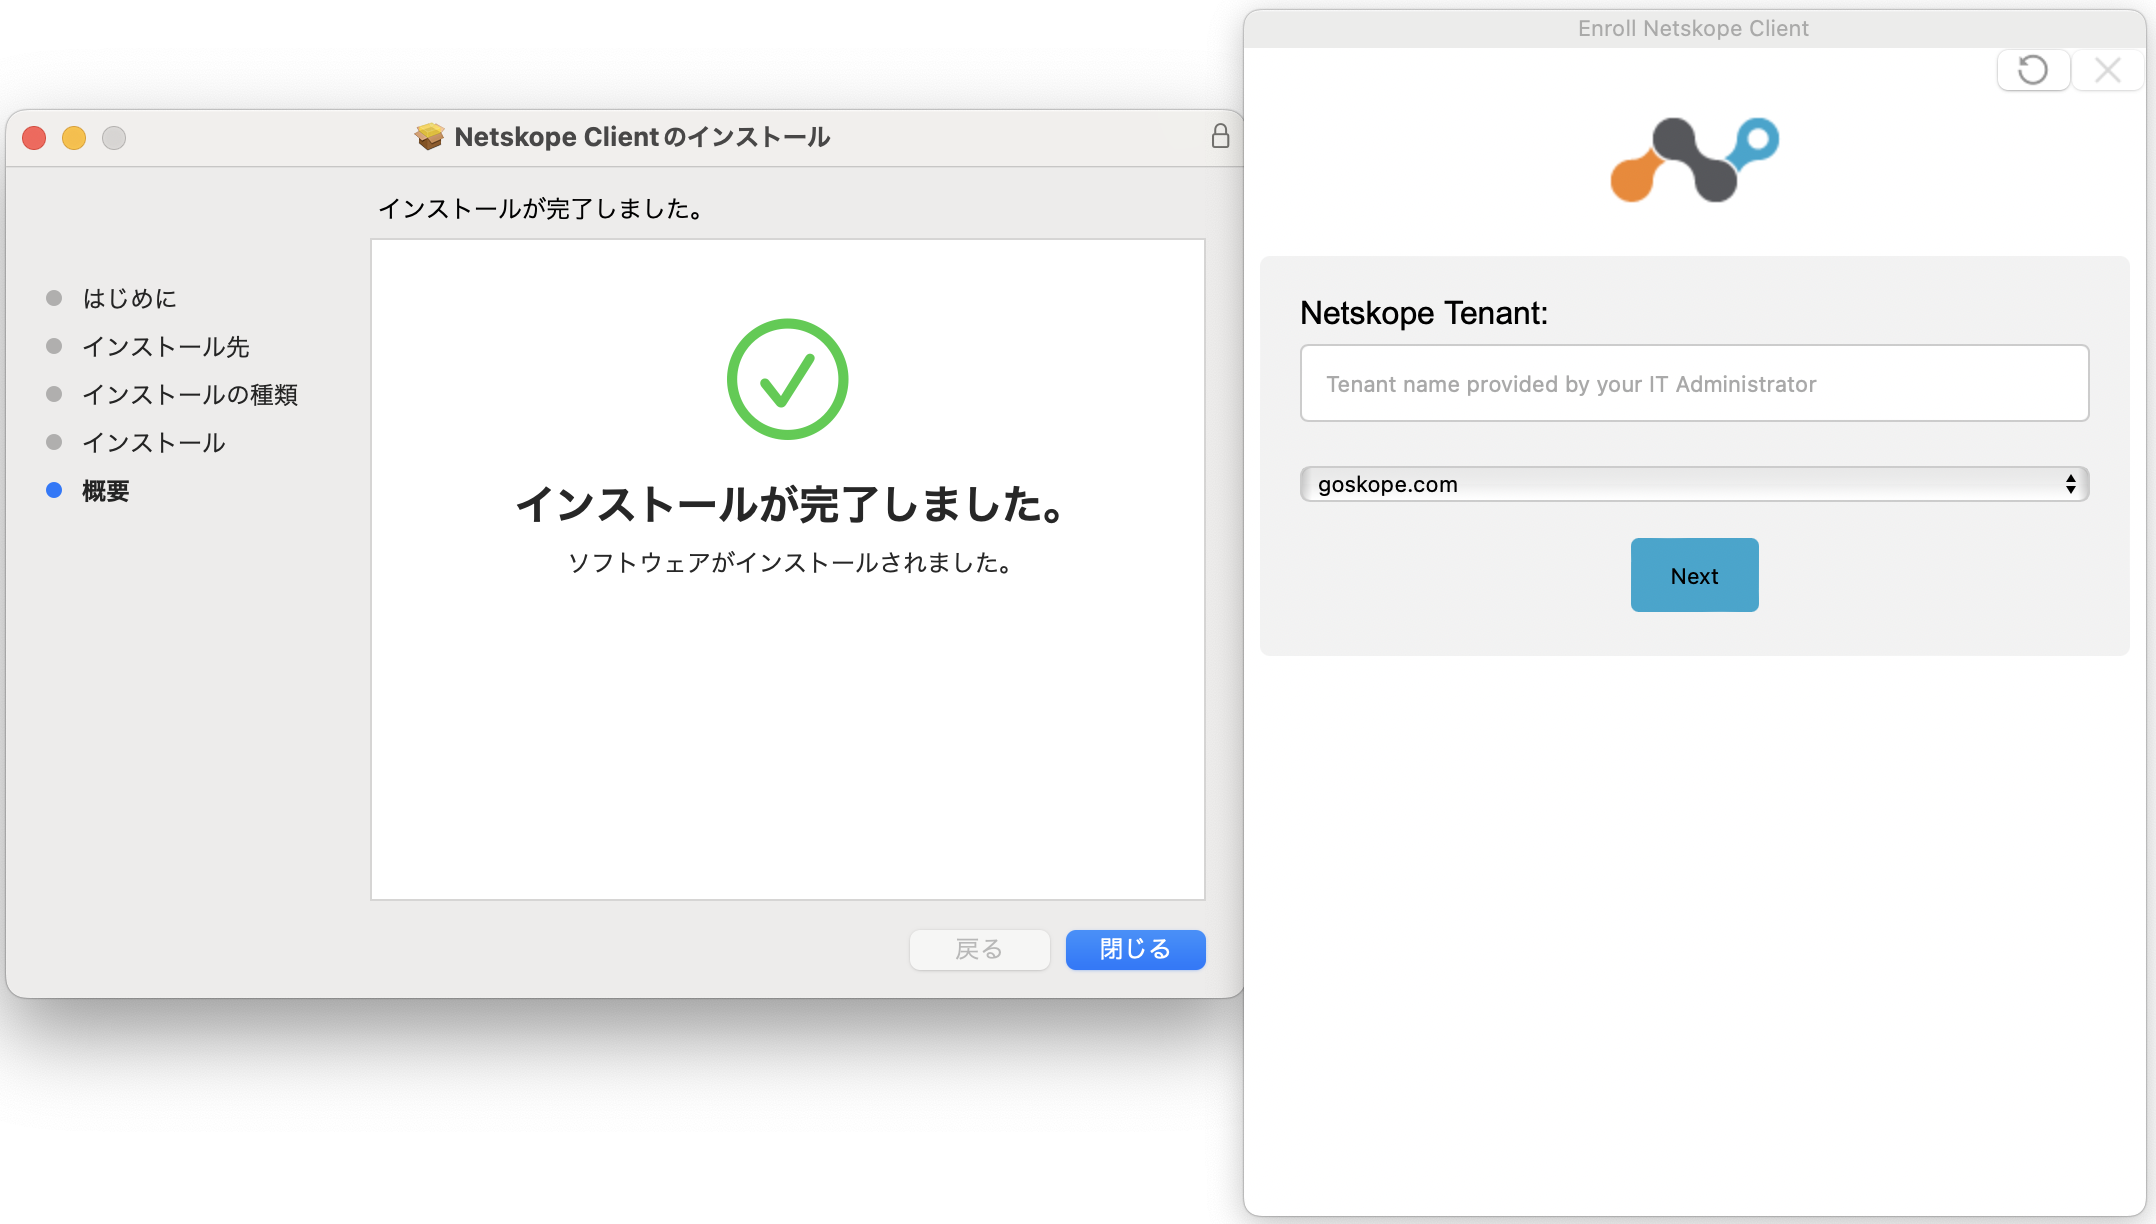
Task: Click the red close button of installer window
Action: pos(34,137)
